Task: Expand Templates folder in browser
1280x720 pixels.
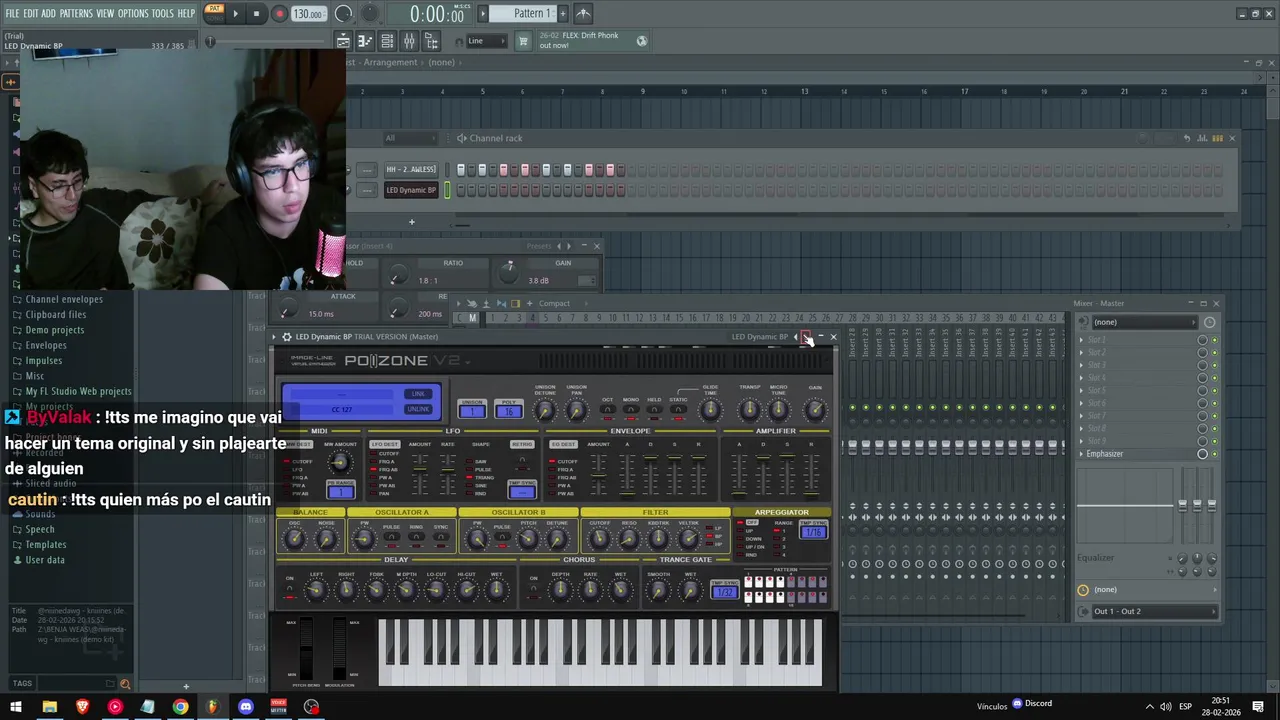Action: coord(46,545)
